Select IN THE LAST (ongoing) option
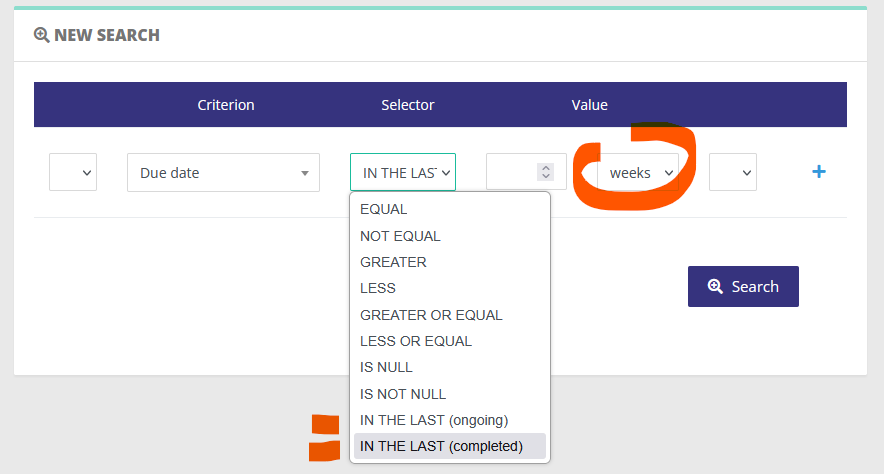Image resolution: width=884 pixels, height=474 pixels. click(x=434, y=420)
